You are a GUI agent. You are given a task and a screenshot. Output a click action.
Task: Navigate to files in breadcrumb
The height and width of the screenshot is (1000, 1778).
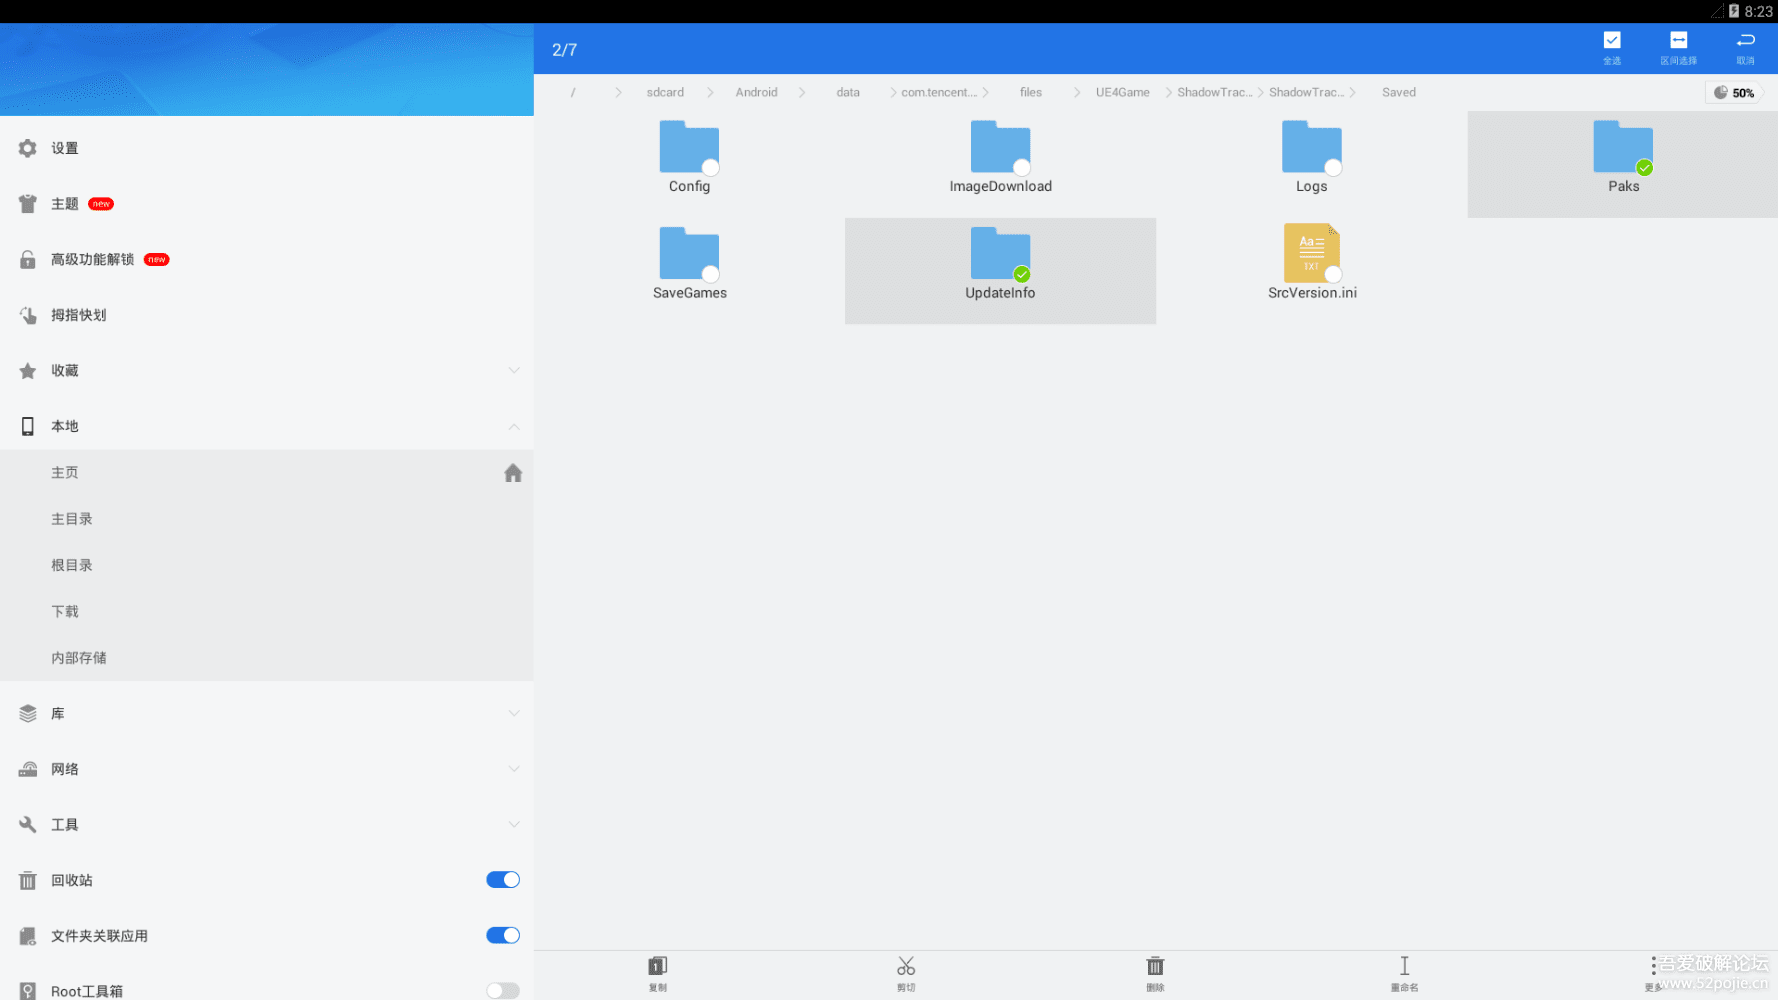coord(1031,92)
